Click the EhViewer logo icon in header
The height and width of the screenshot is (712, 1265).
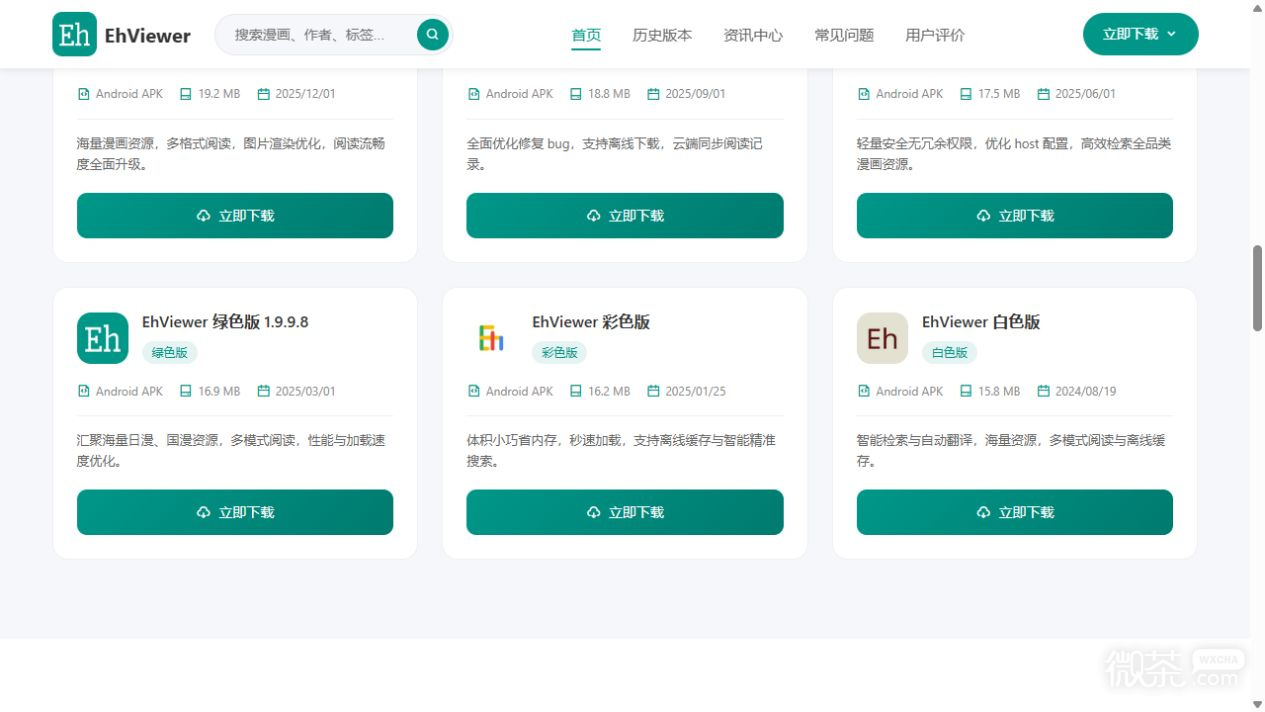pyautogui.click(x=75, y=35)
